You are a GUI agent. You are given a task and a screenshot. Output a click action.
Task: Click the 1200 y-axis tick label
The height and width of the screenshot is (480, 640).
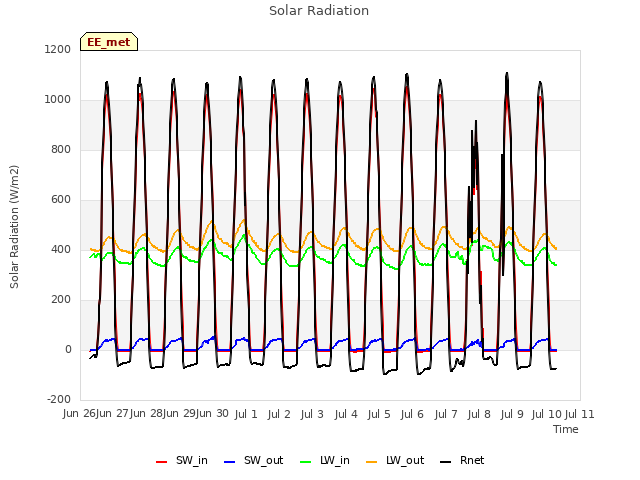tap(58, 49)
